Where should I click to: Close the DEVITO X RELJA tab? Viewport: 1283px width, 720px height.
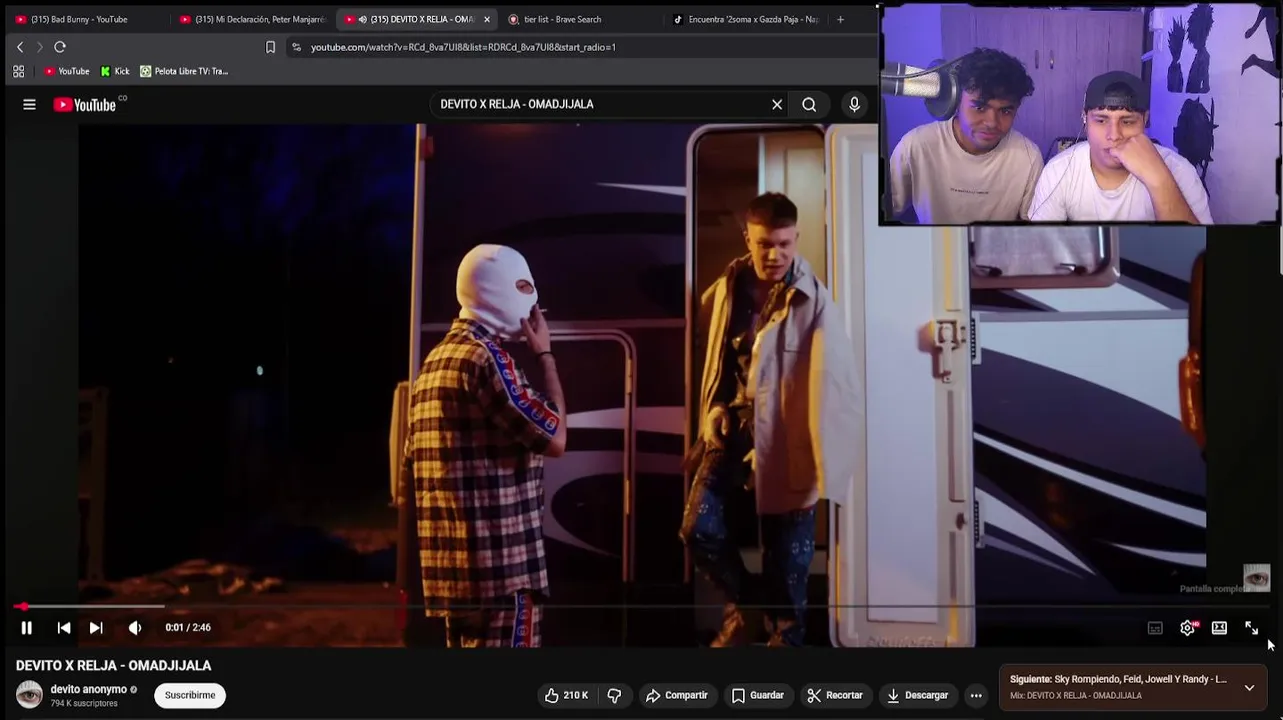487,19
